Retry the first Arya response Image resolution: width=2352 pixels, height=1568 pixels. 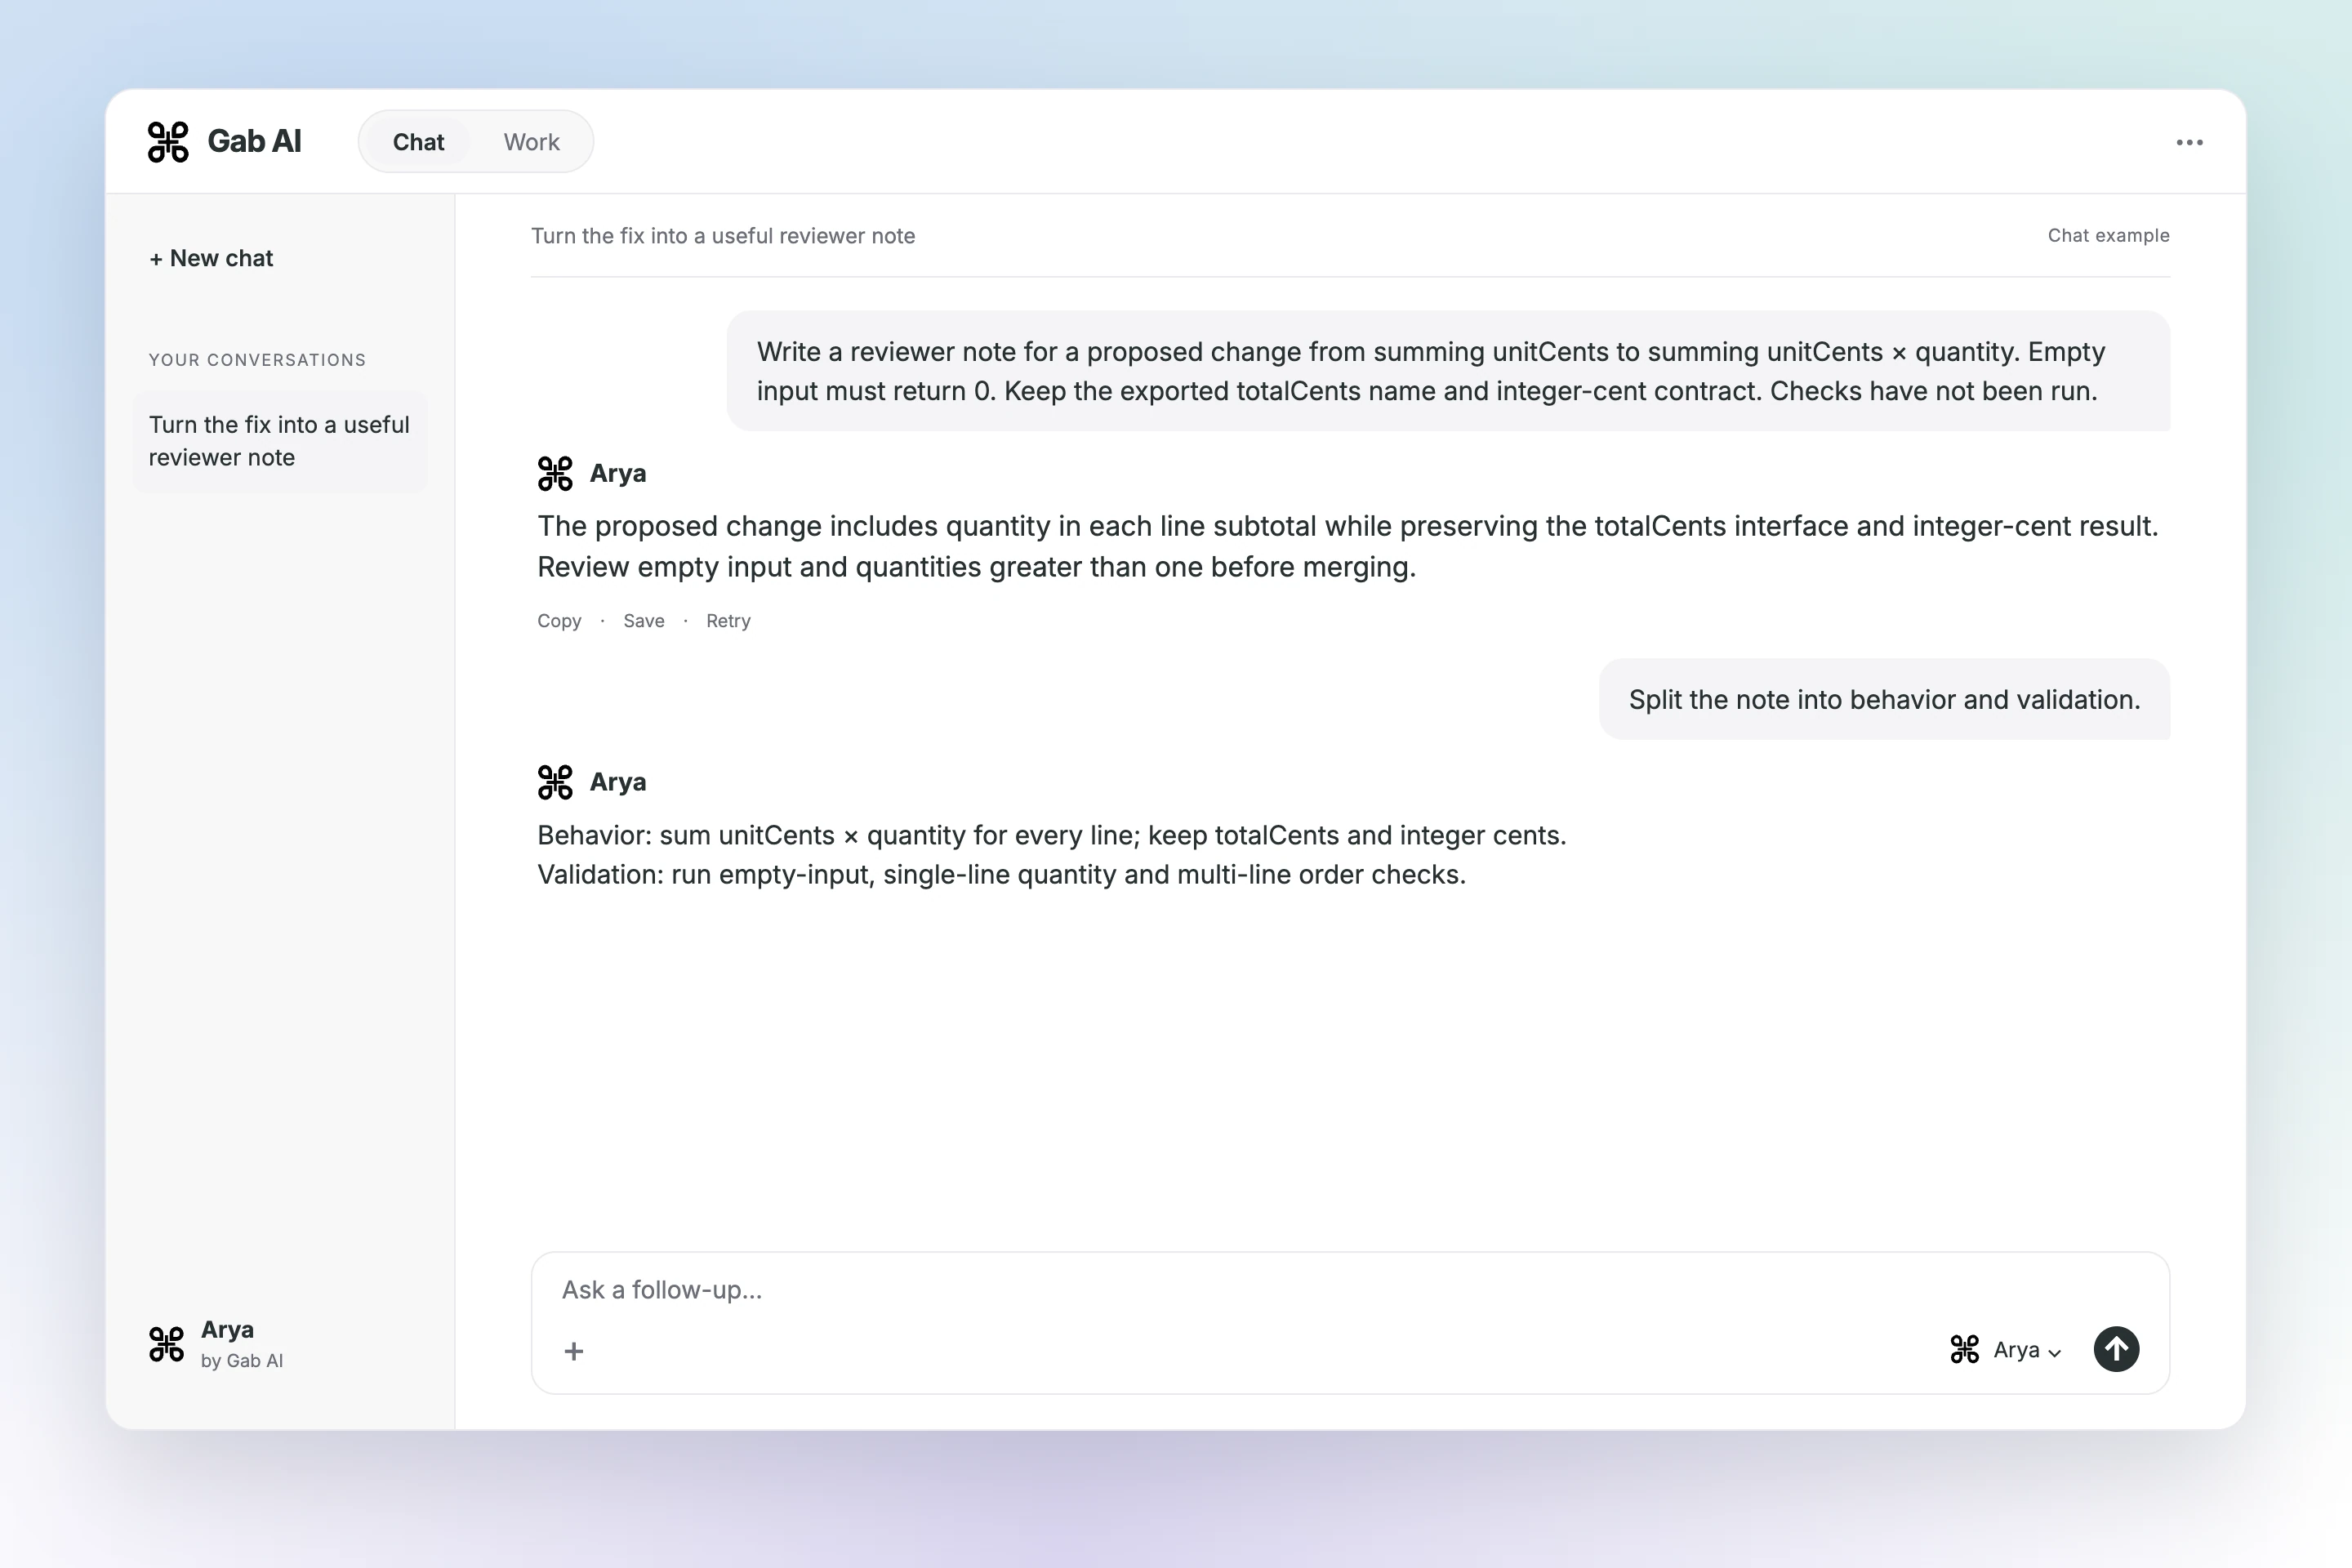[x=728, y=621]
